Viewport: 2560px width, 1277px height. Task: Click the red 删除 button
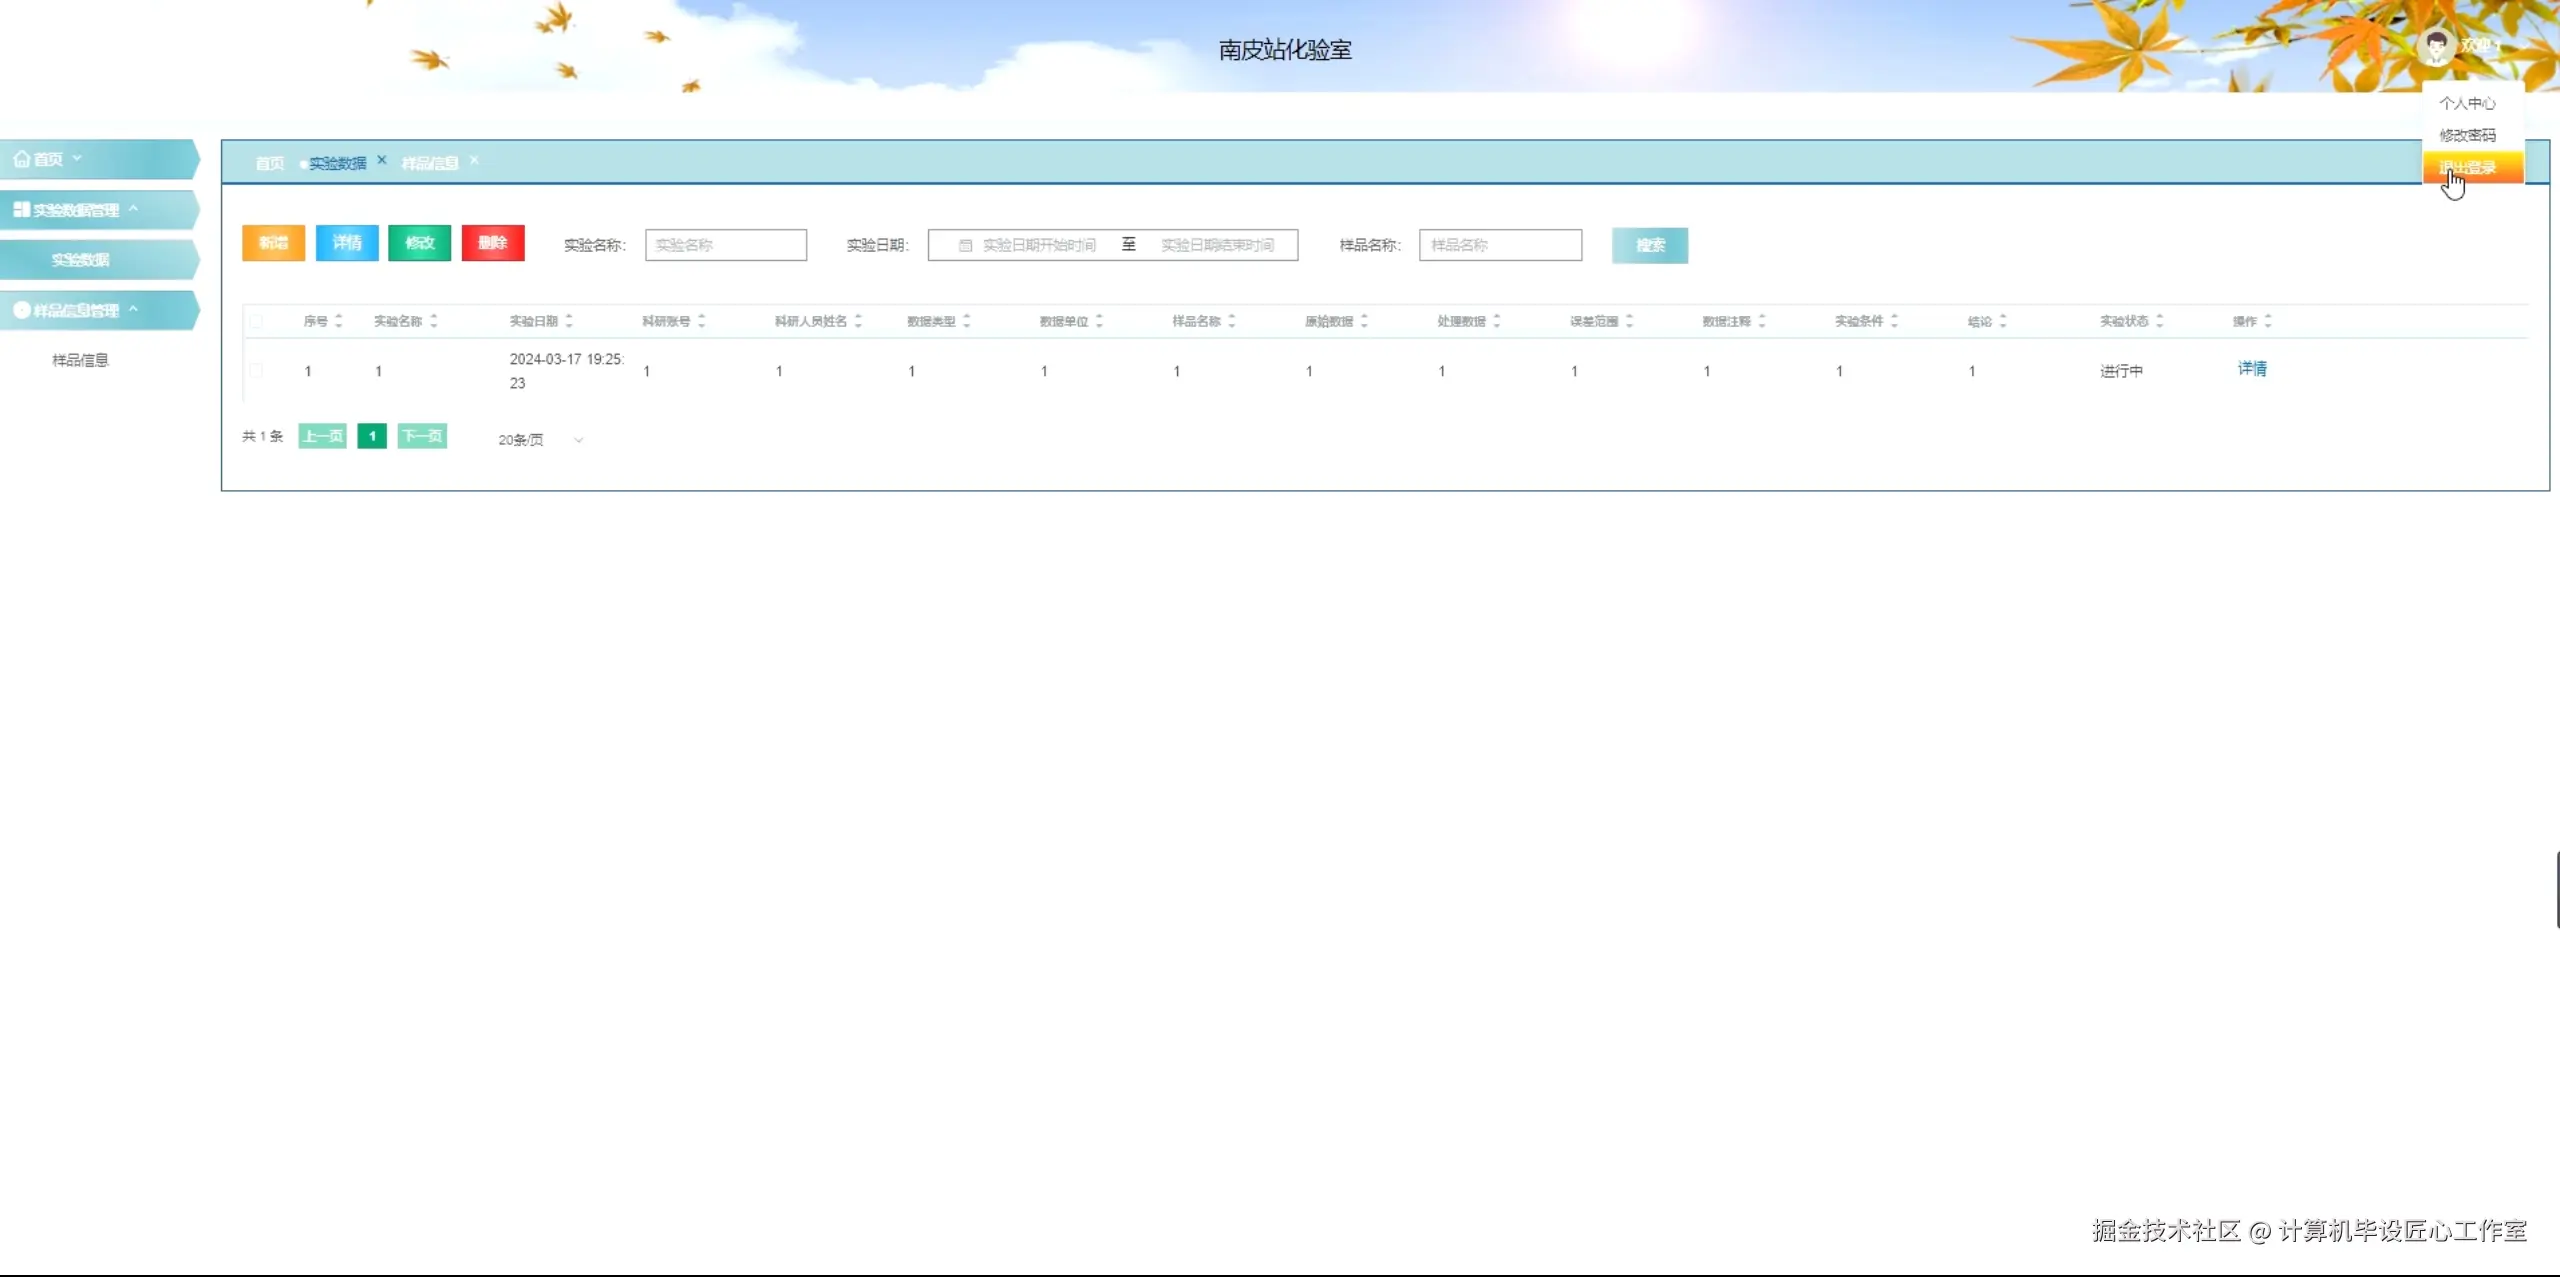(x=493, y=243)
